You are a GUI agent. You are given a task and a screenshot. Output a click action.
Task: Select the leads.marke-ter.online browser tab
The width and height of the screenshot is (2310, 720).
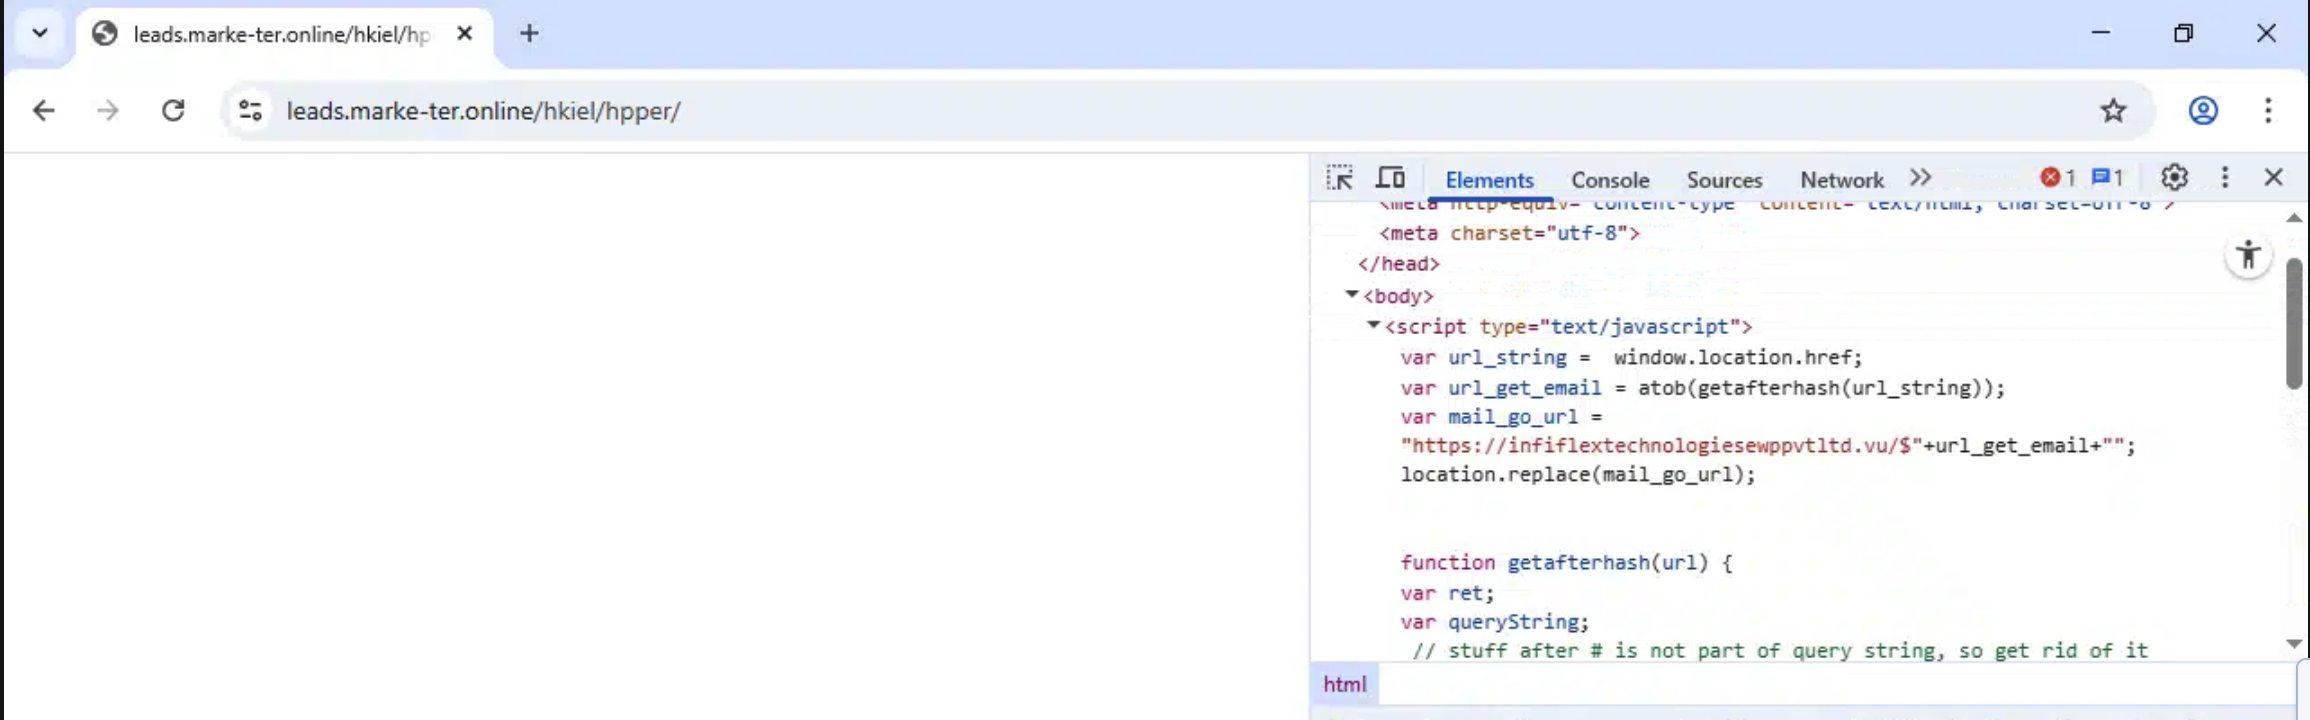click(283, 34)
